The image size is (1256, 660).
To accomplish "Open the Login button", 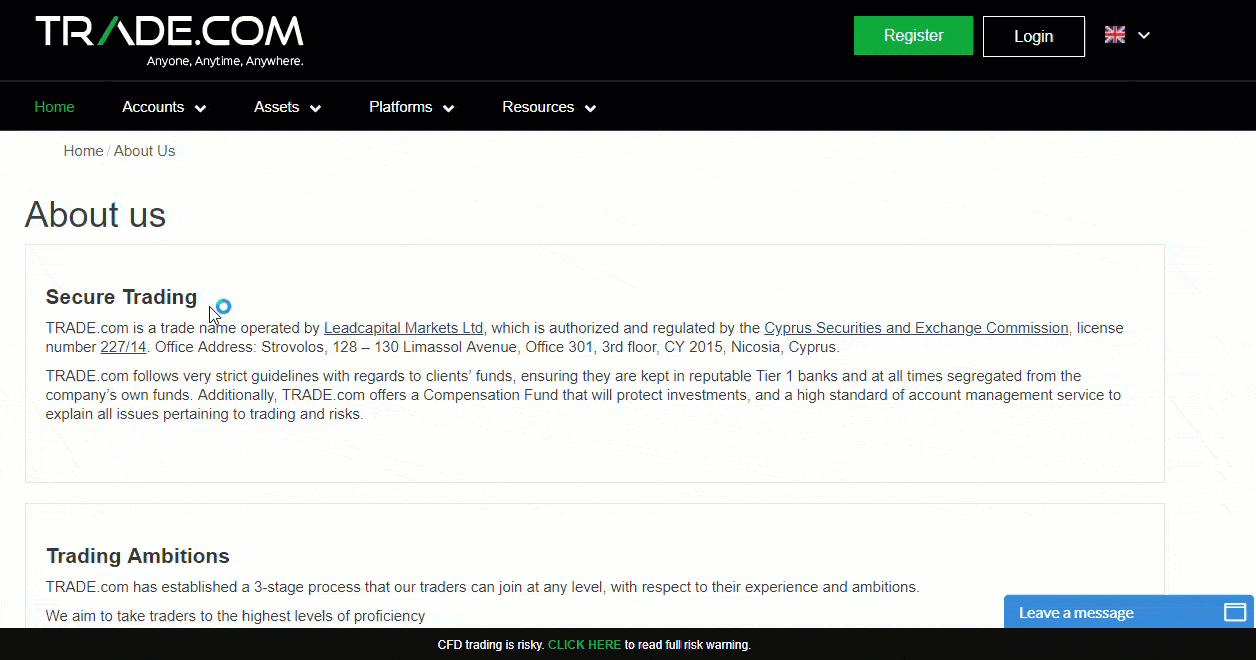I will [x=1033, y=36].
